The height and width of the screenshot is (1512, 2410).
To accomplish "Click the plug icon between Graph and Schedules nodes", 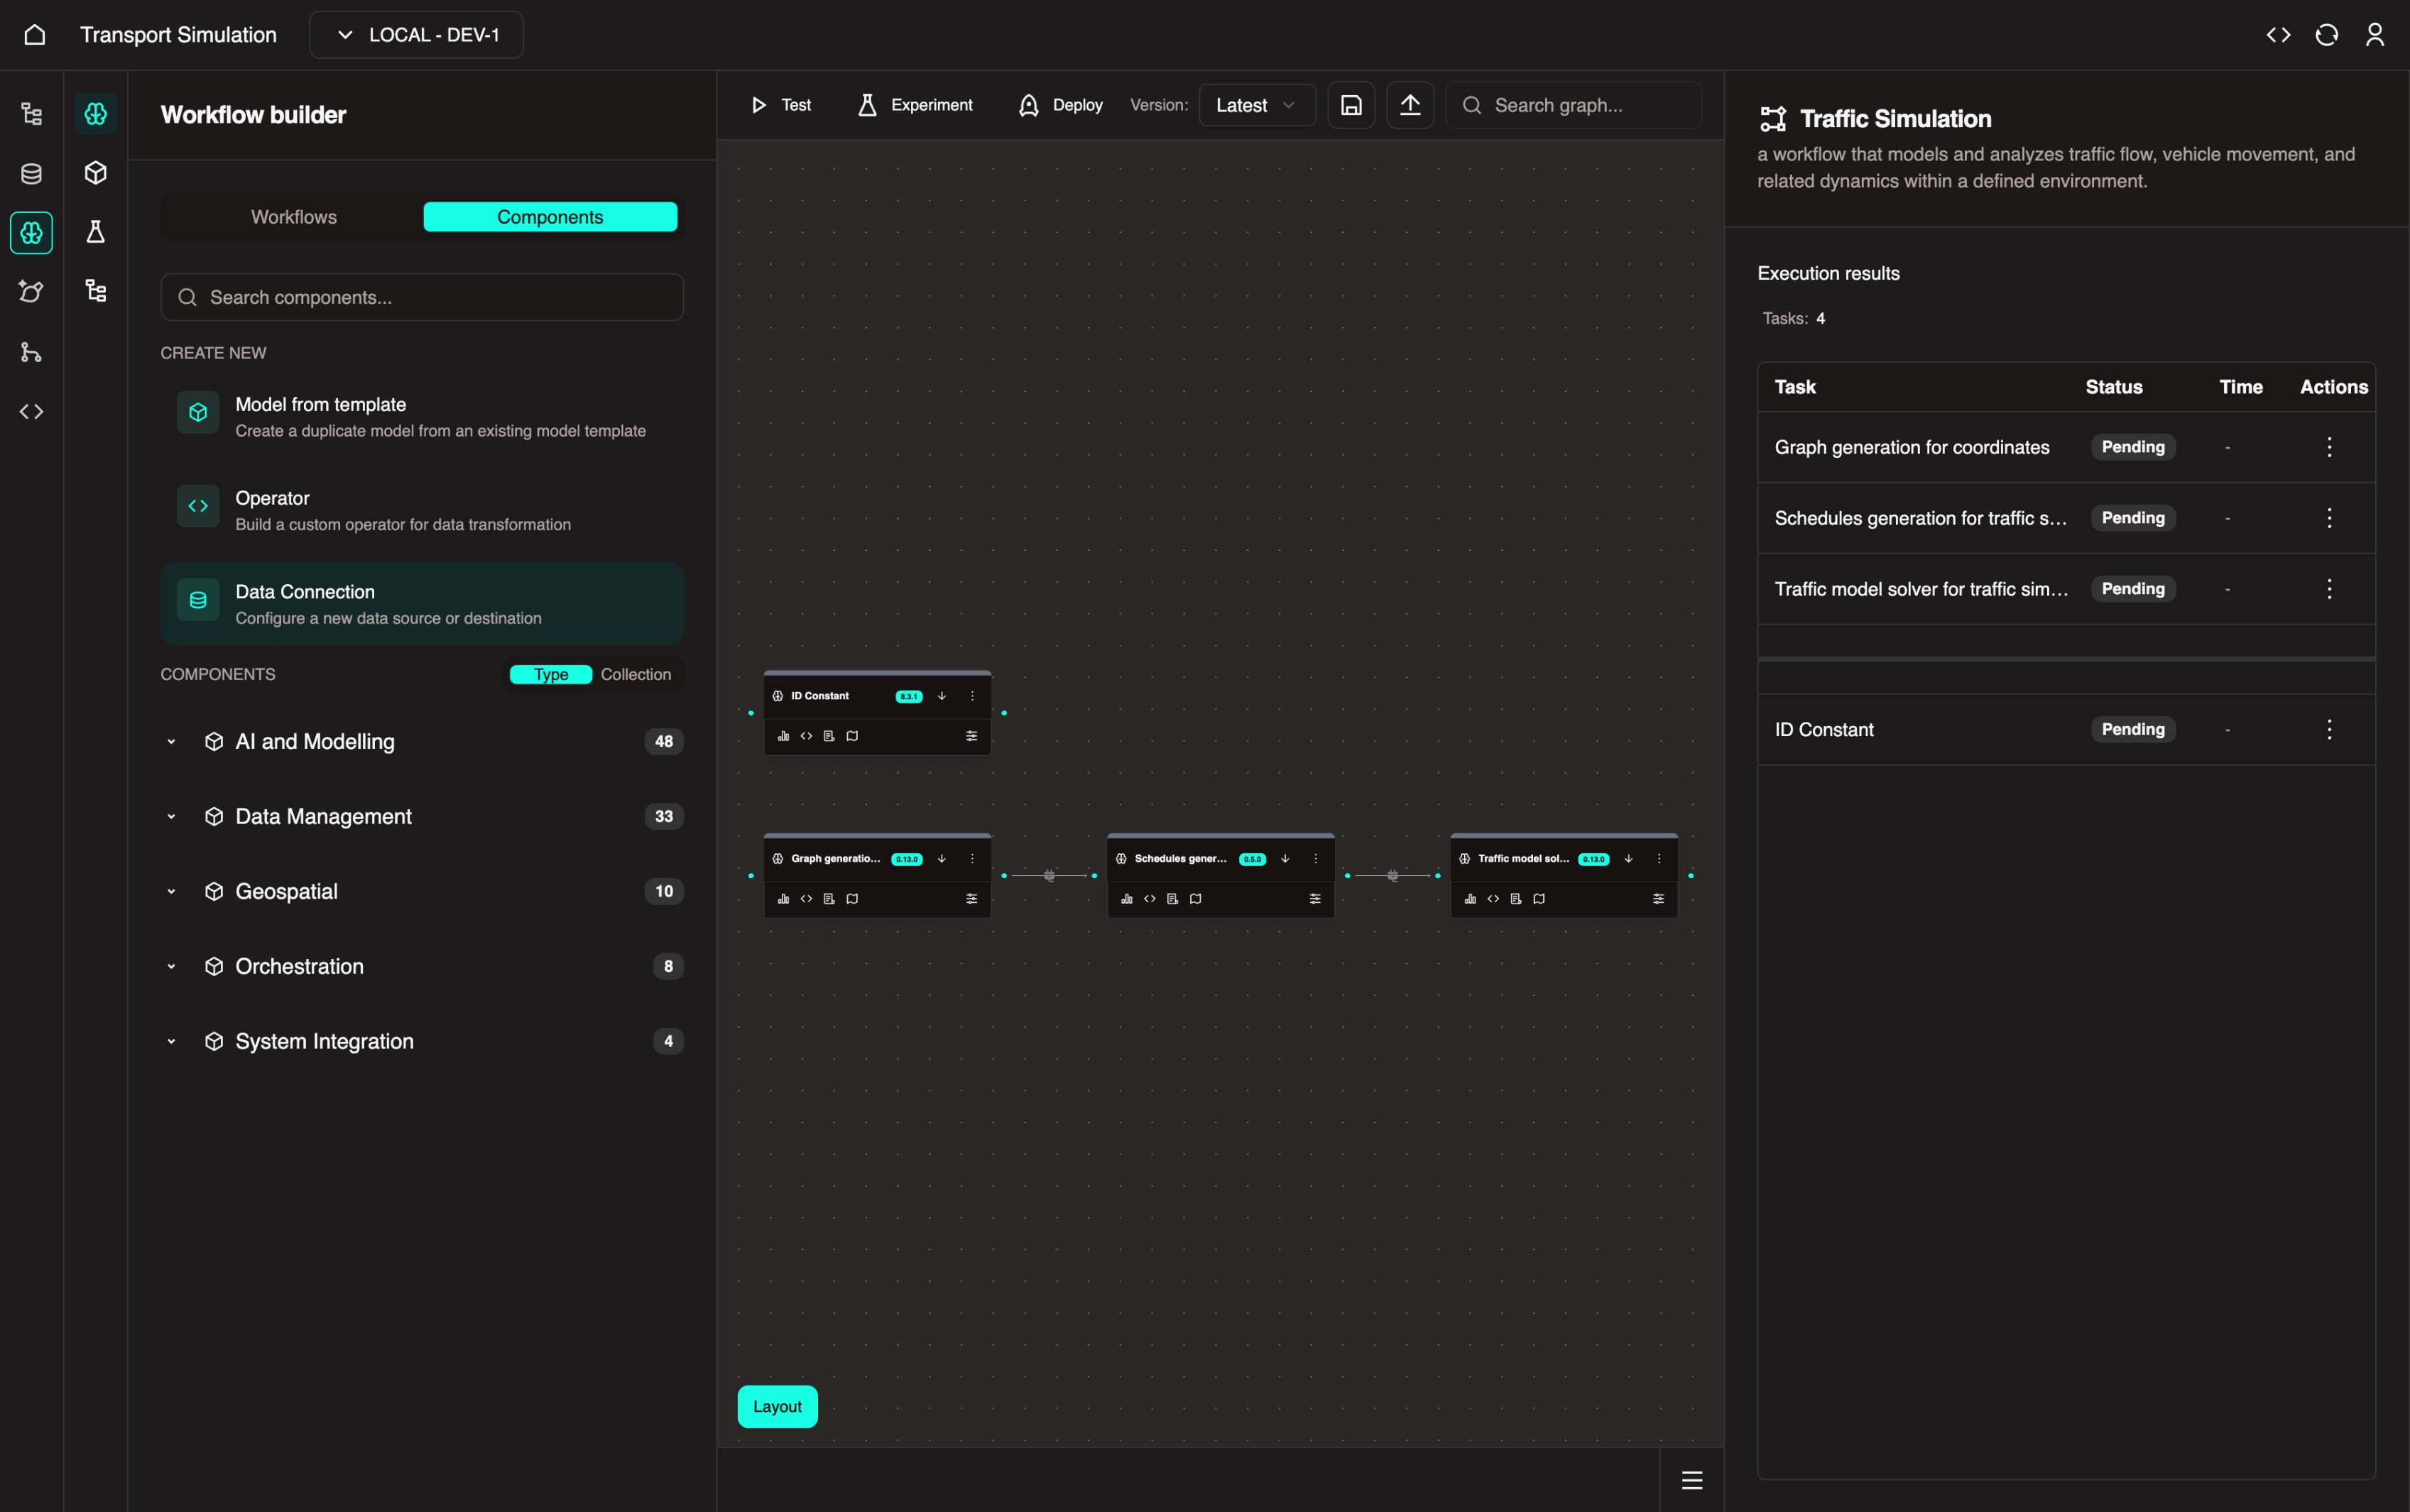I will (1049, 875).
